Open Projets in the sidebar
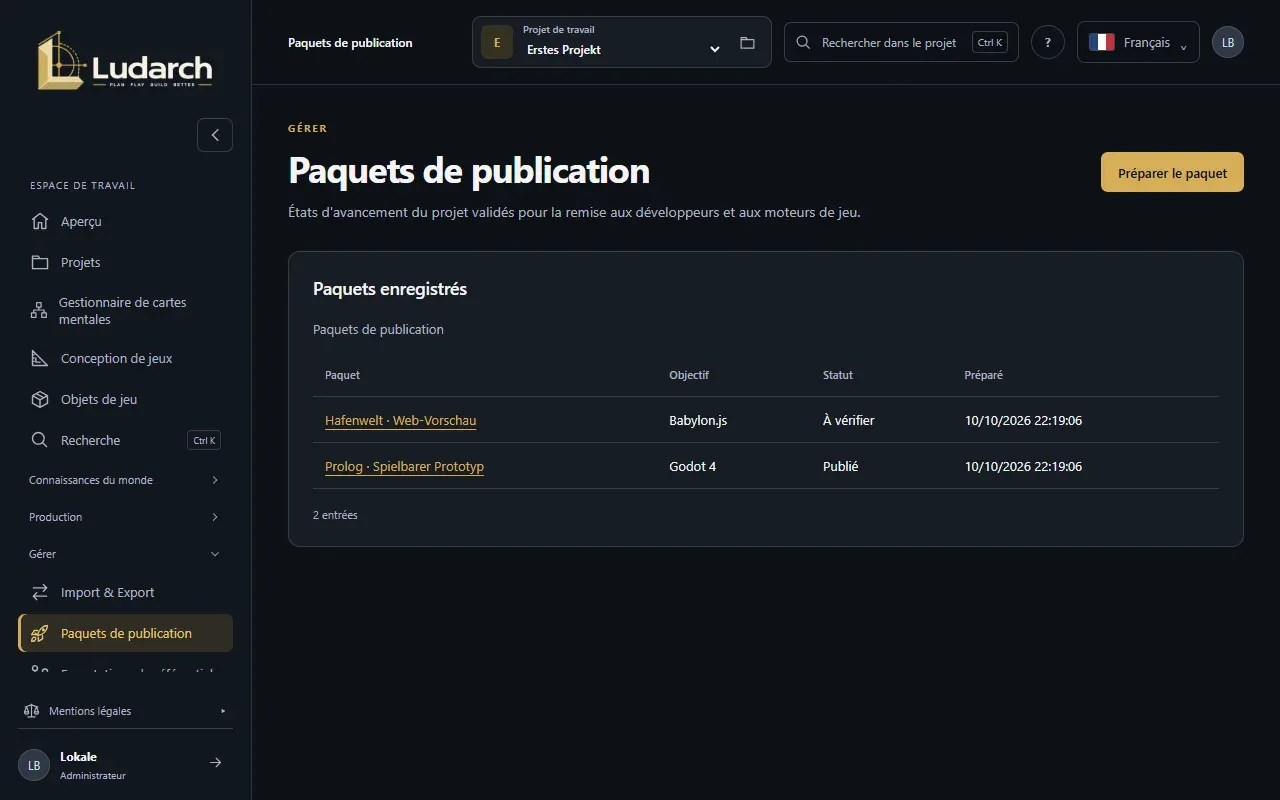The image size is (1280, 800). (x=125, y=262)
